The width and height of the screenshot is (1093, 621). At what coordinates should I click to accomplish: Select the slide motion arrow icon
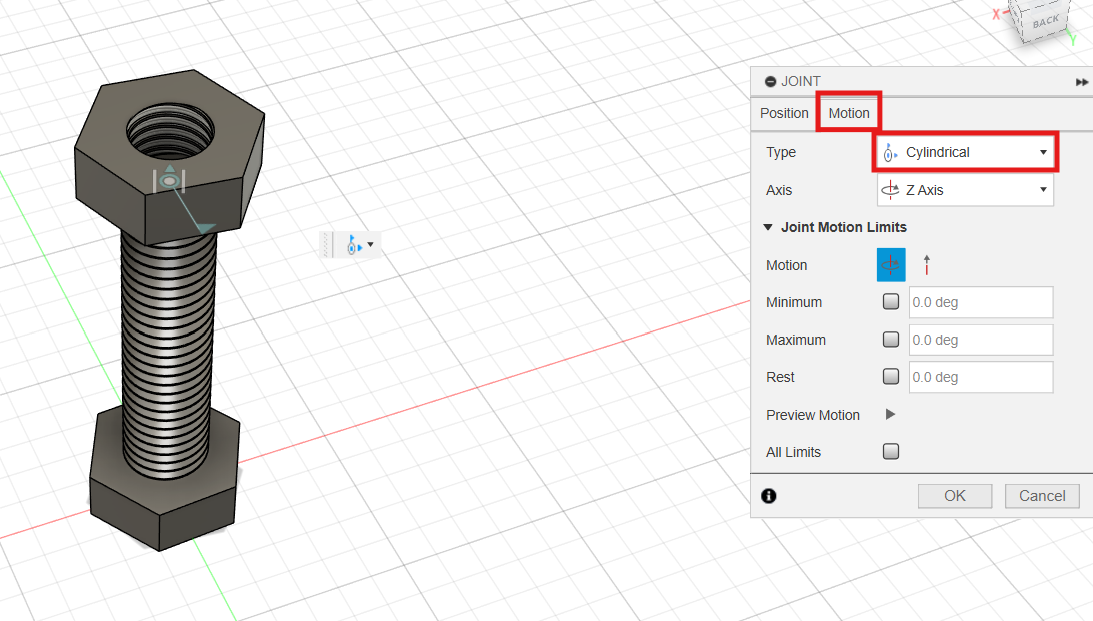click(926, 265)
